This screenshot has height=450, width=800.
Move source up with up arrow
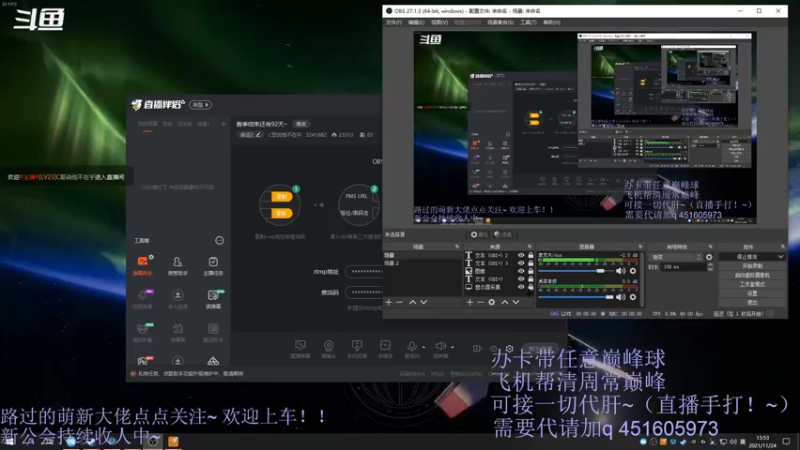(x=505, y=302)
